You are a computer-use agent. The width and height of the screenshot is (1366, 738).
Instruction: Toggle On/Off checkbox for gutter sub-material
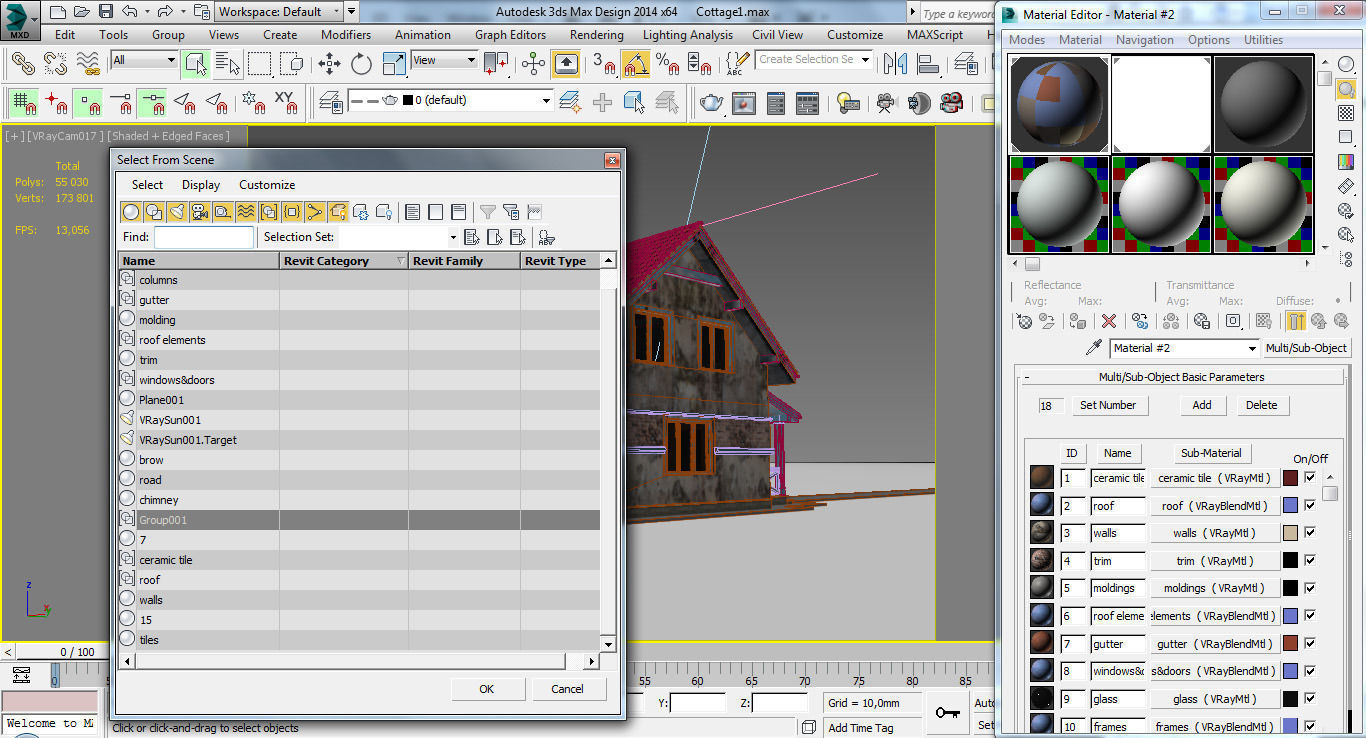click(1310, 644)
